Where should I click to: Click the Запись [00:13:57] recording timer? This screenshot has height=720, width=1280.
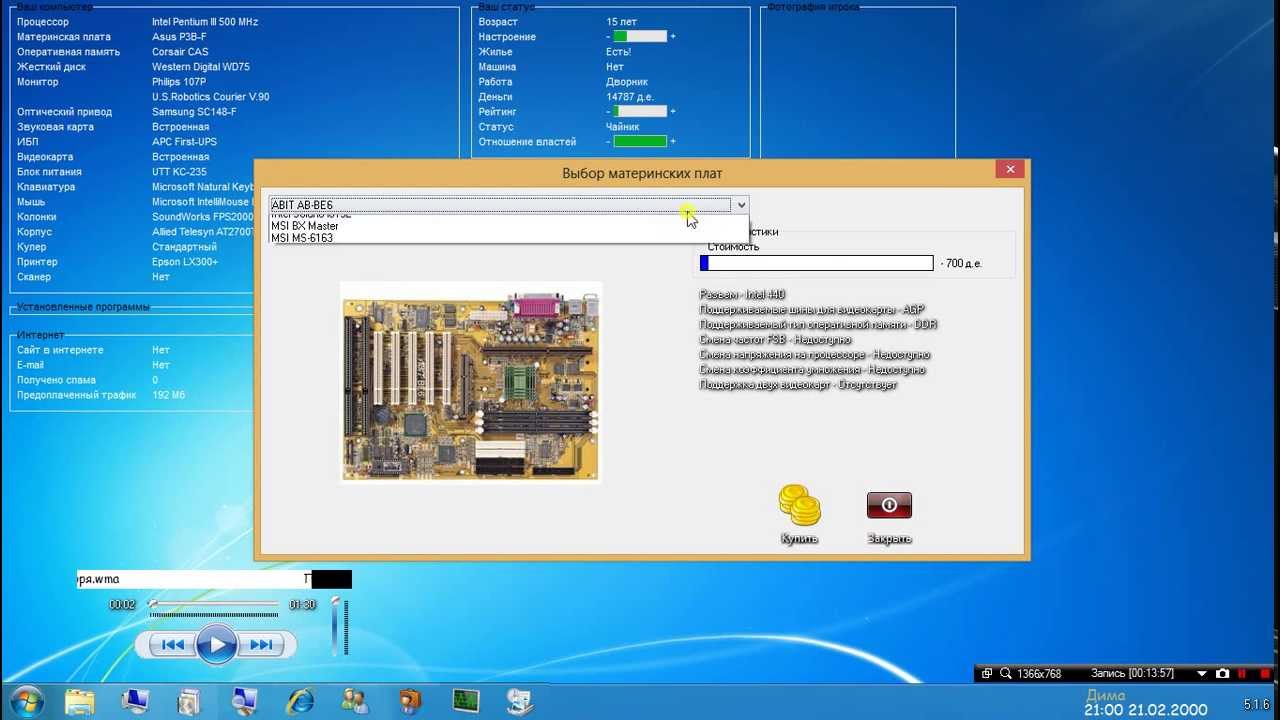(x=1132, y=674)
